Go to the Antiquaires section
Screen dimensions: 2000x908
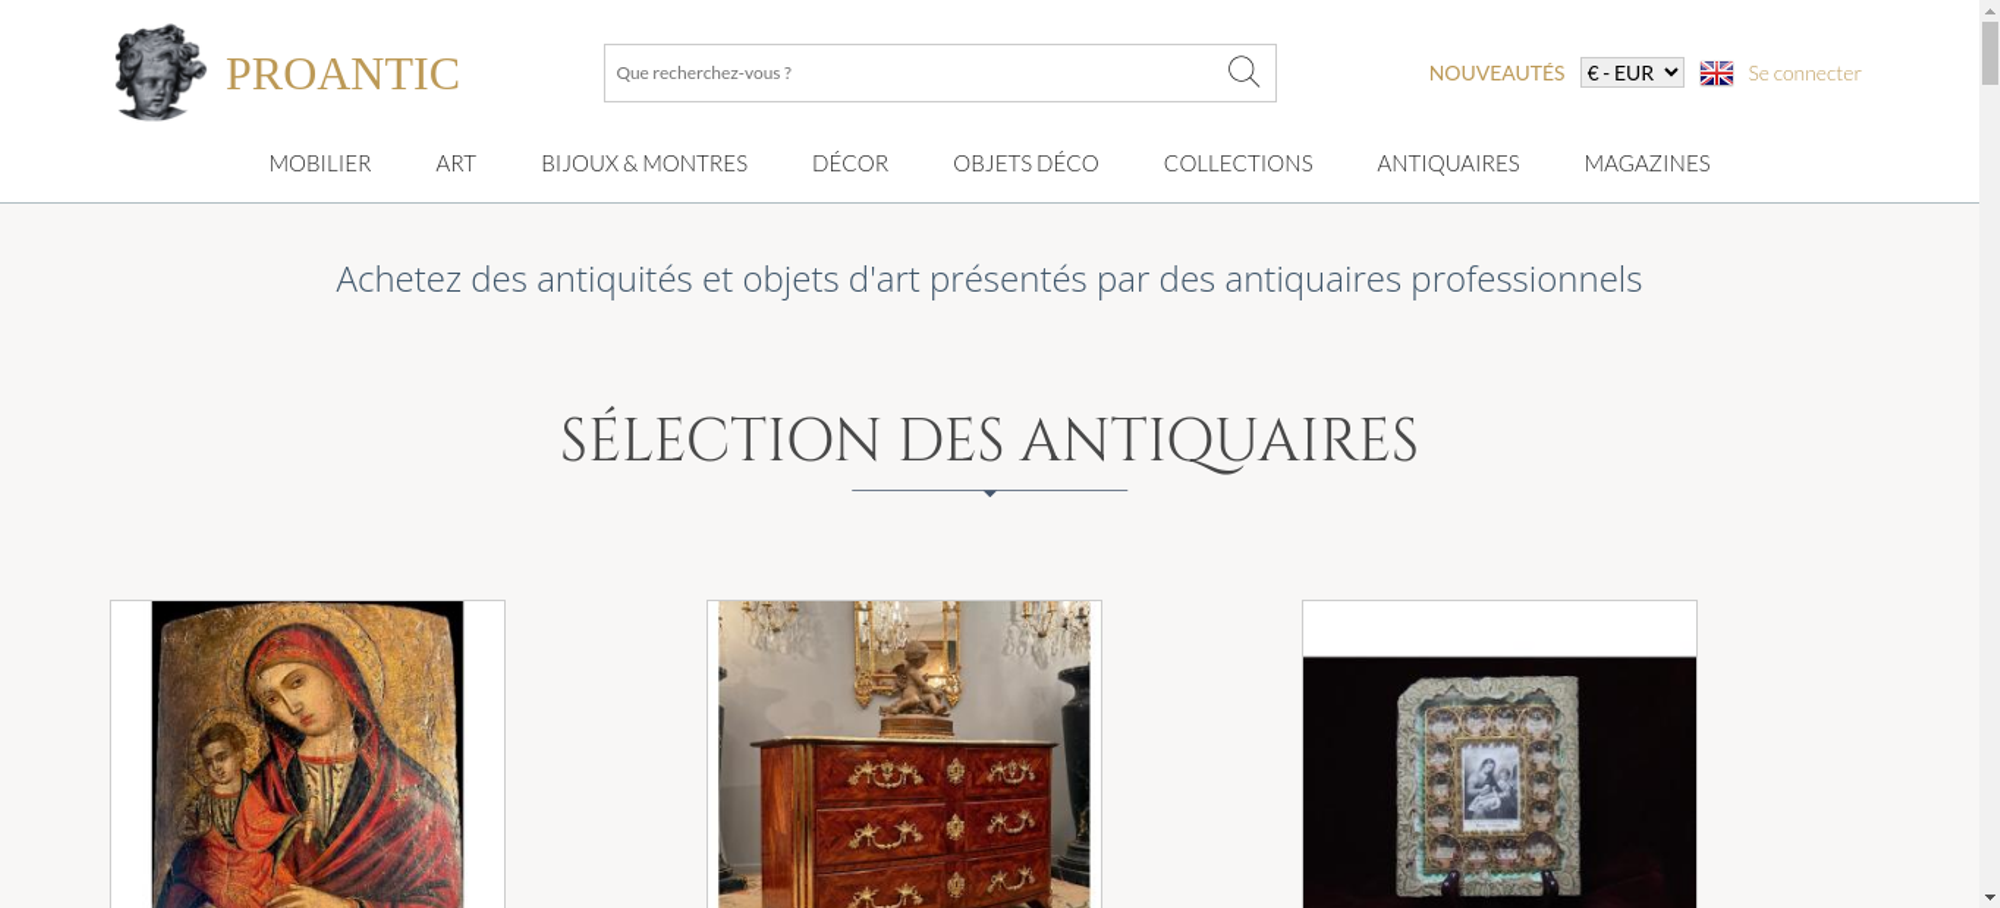1448,163
